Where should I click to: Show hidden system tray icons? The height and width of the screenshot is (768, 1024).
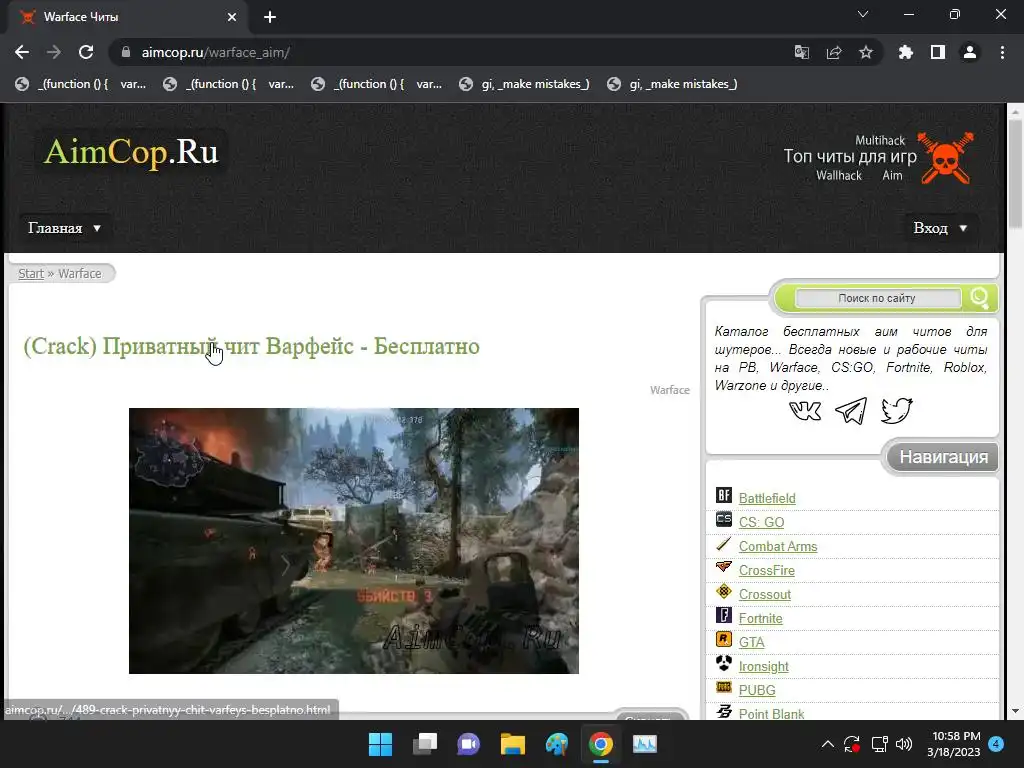(x=827, y=744)
